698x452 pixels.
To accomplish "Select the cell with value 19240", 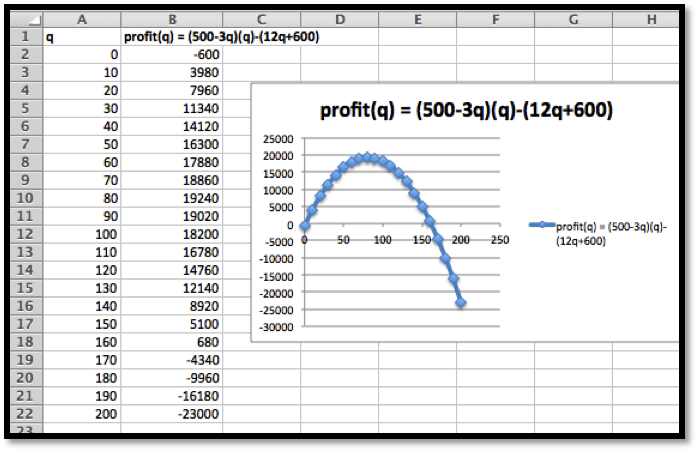I will point(171,197).
